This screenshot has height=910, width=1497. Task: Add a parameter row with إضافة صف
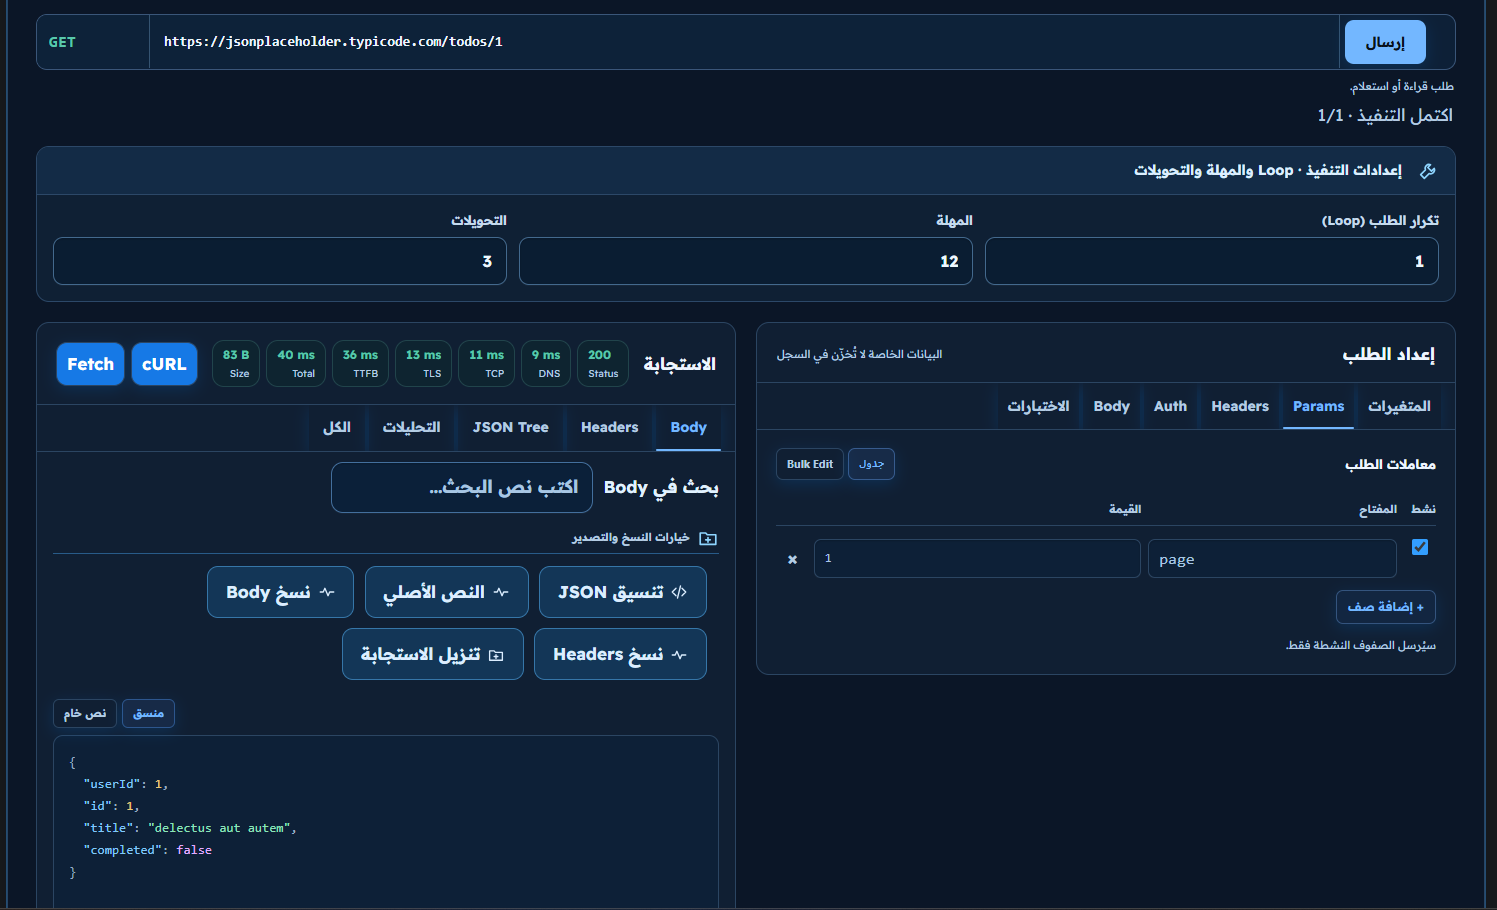(x=1386, y=607)
